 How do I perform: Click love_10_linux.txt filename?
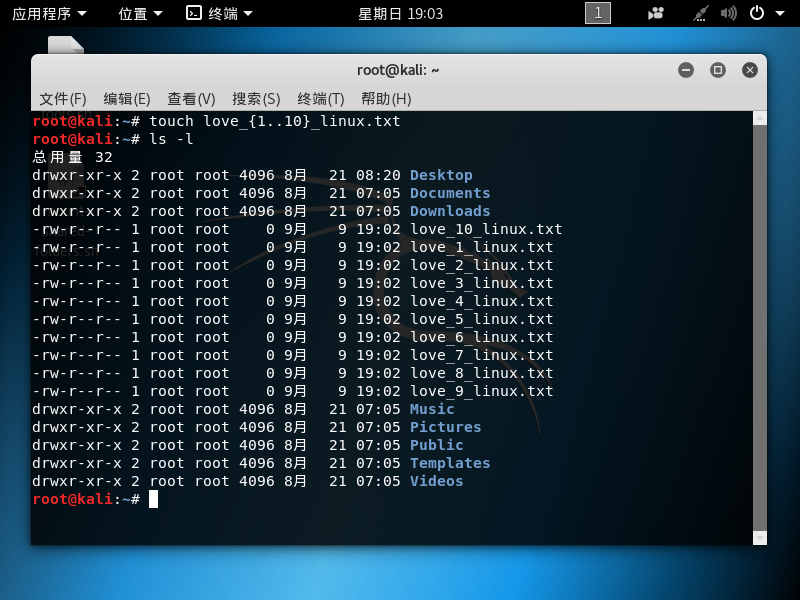486,229
